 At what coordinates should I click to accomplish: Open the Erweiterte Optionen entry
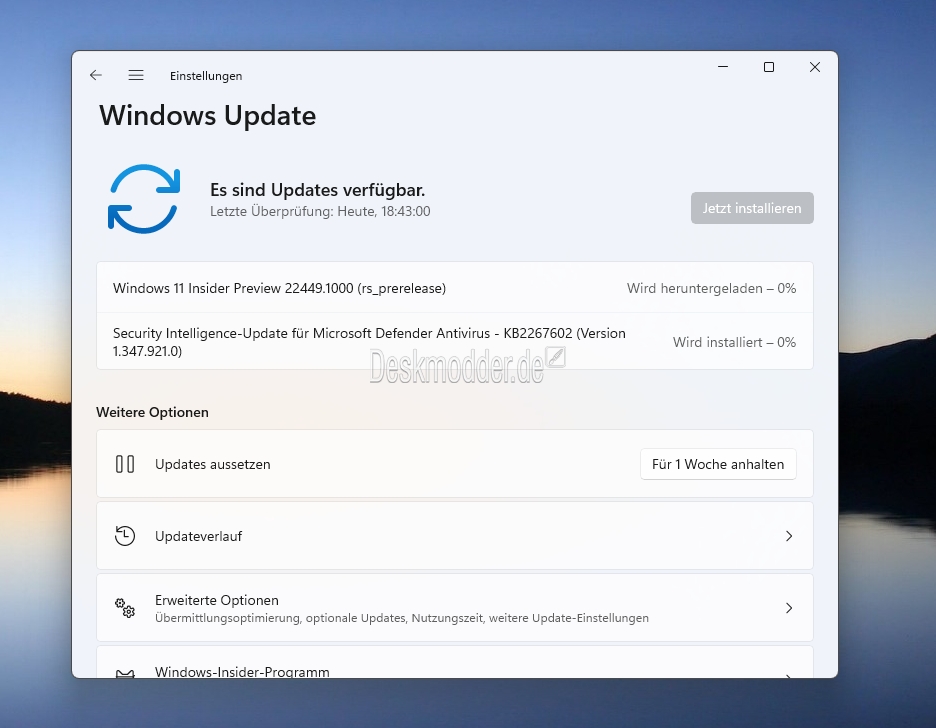455,607
